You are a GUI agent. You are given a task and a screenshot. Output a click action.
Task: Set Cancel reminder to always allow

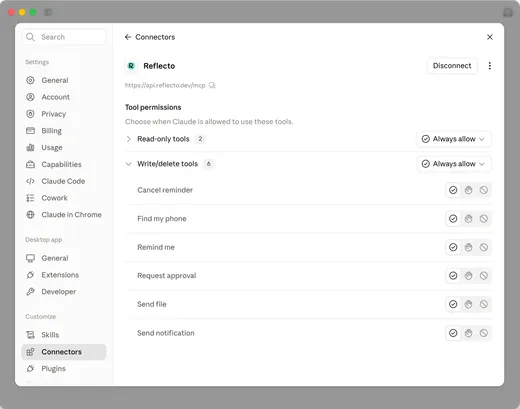pos(453,190)
